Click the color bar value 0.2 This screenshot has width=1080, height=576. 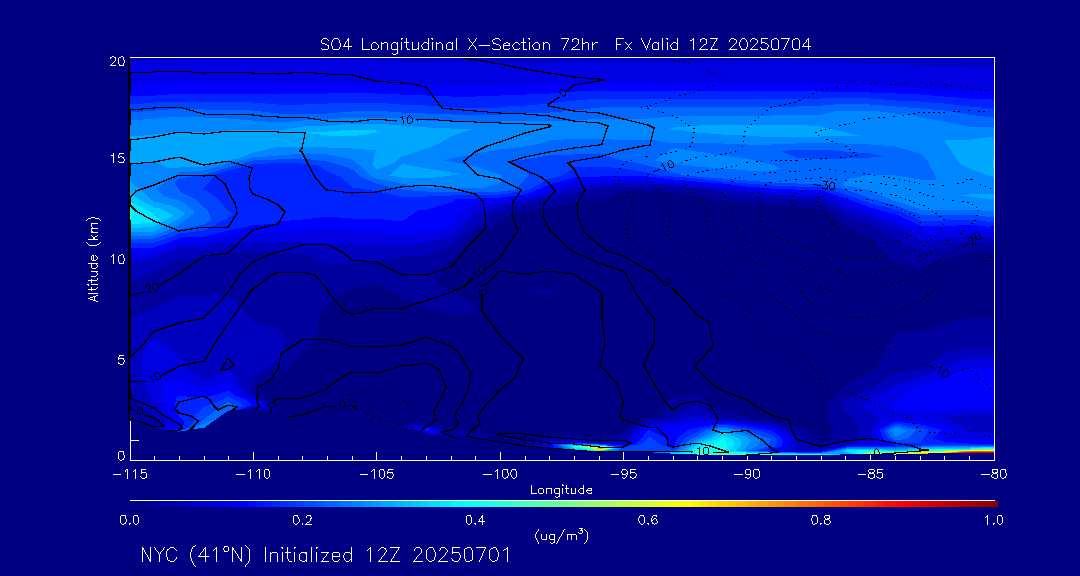tap(302, 520)
